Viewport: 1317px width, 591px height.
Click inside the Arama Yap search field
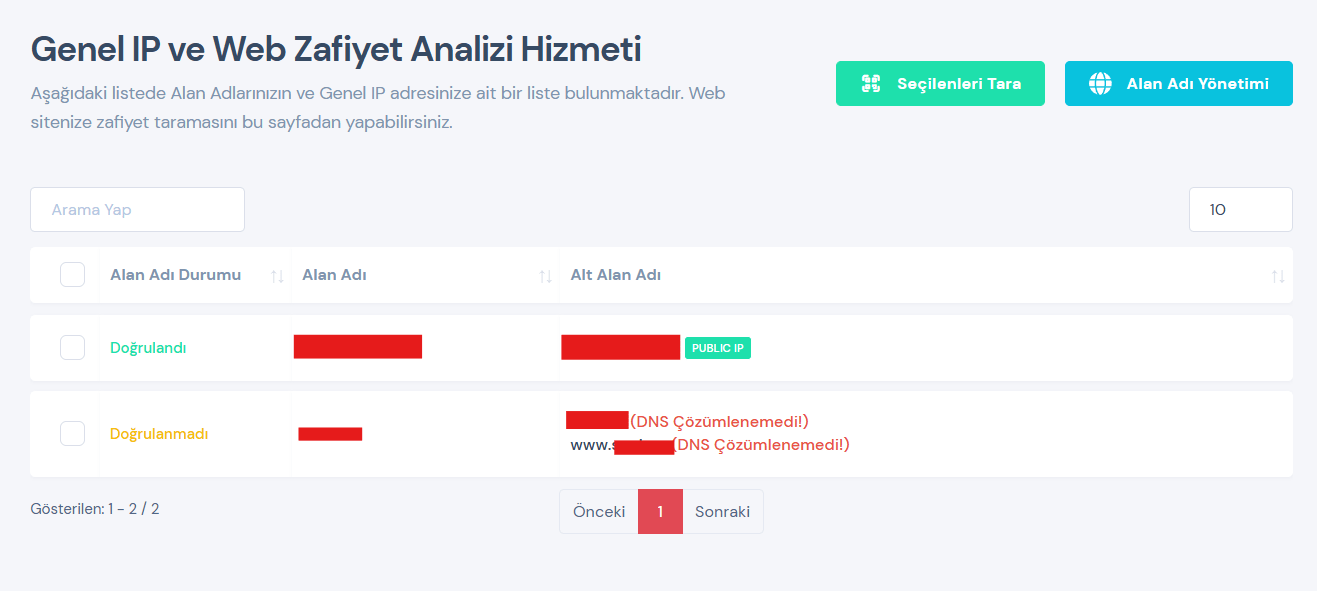tap(137, 209)
